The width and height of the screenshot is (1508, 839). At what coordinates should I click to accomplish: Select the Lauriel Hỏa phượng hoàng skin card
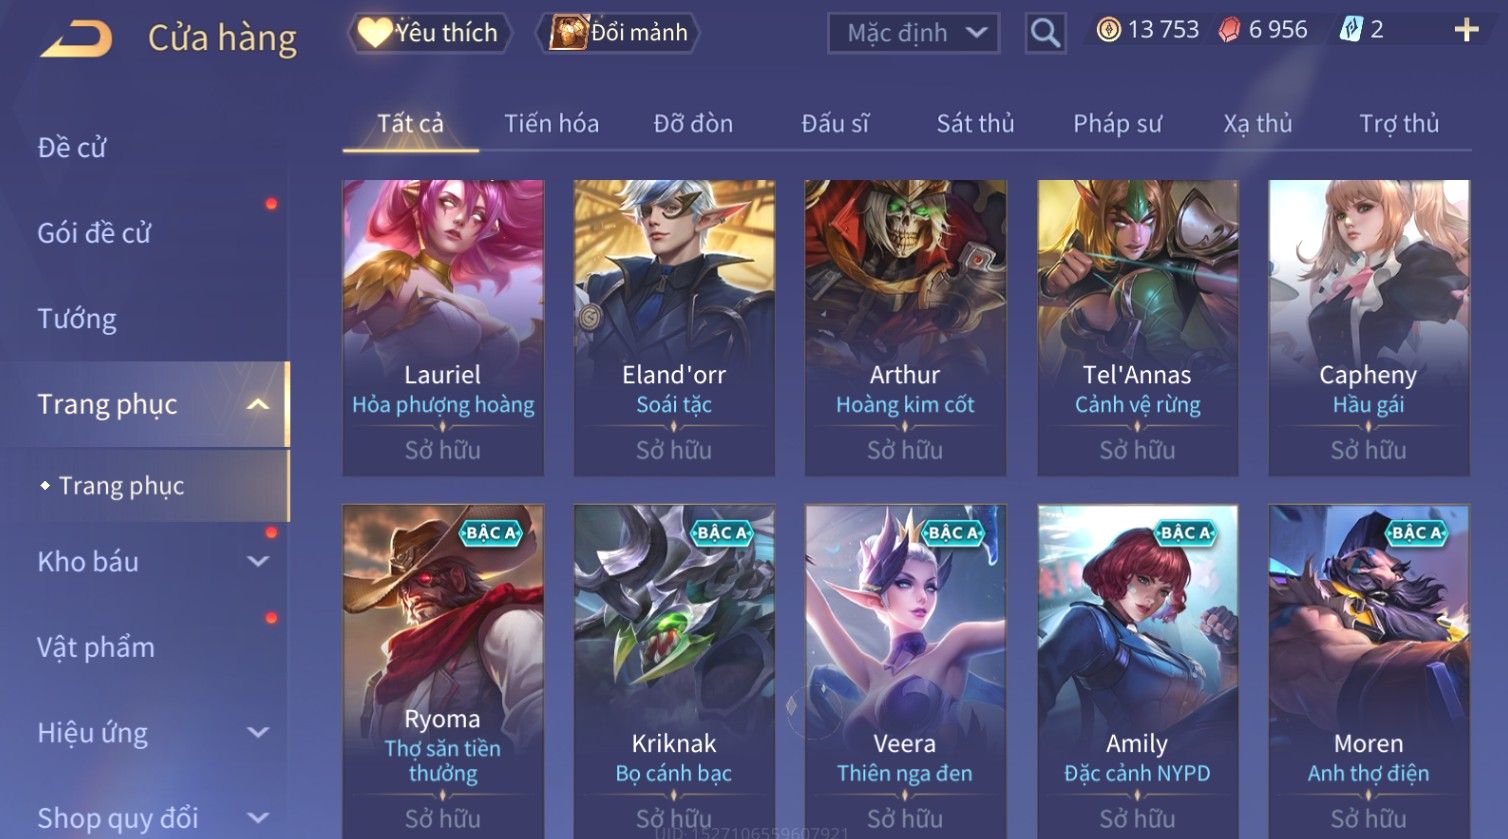click(x=443, y=328)
